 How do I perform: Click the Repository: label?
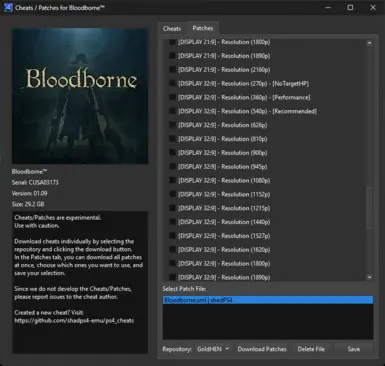pos(177,349)
